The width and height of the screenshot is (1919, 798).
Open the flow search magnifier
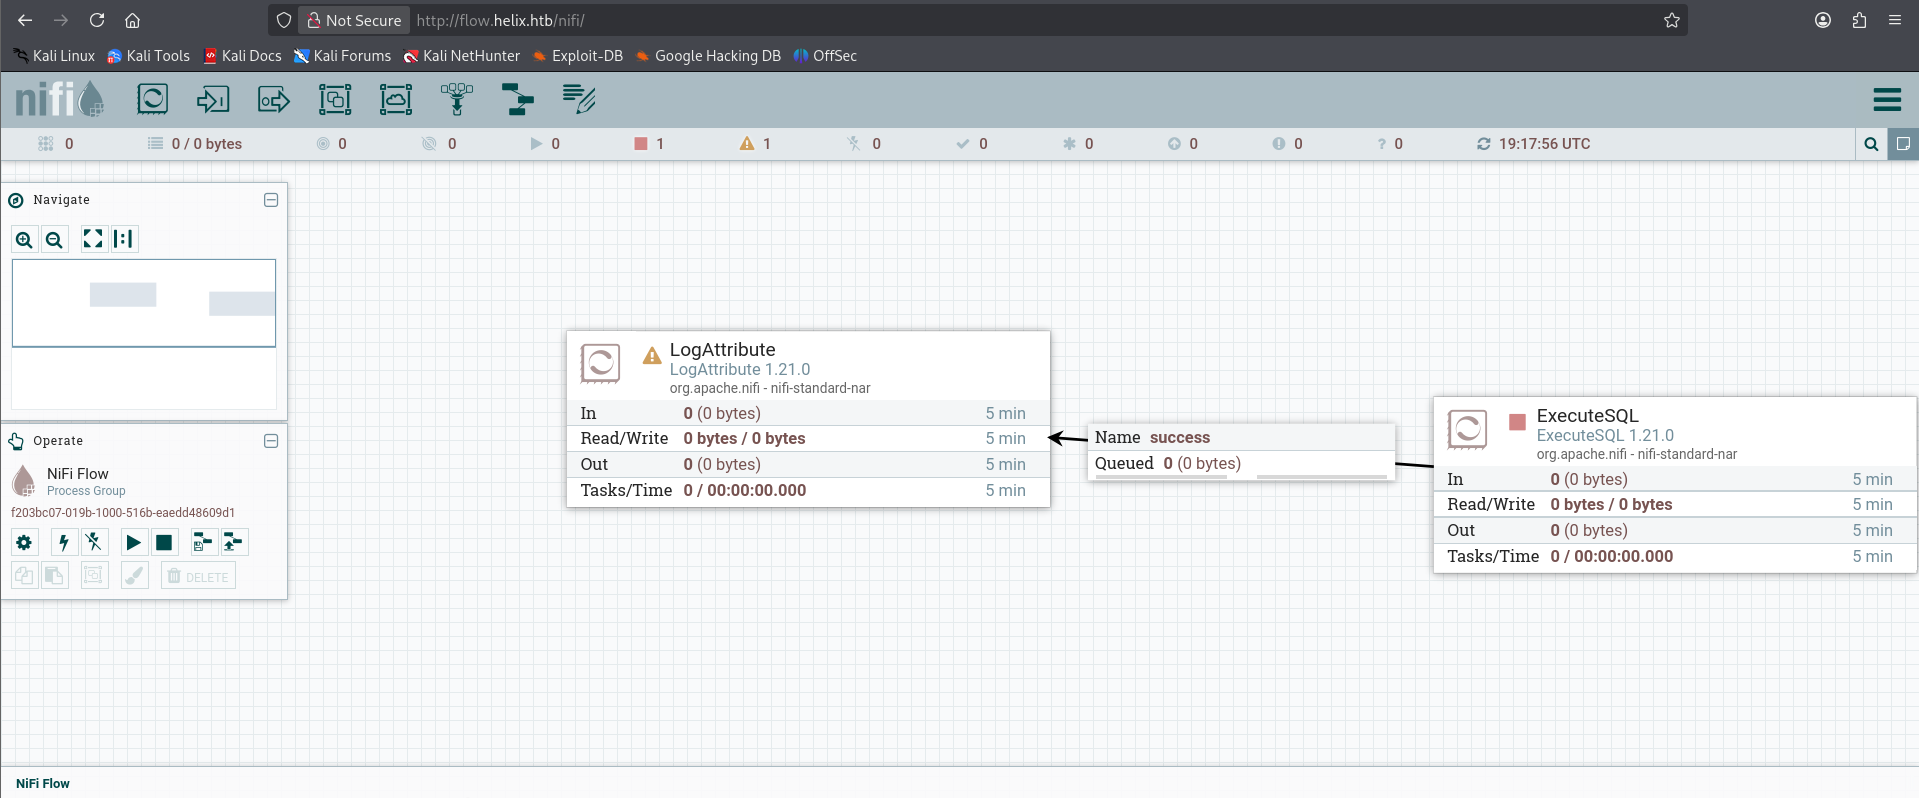[x=1871, y=144]
